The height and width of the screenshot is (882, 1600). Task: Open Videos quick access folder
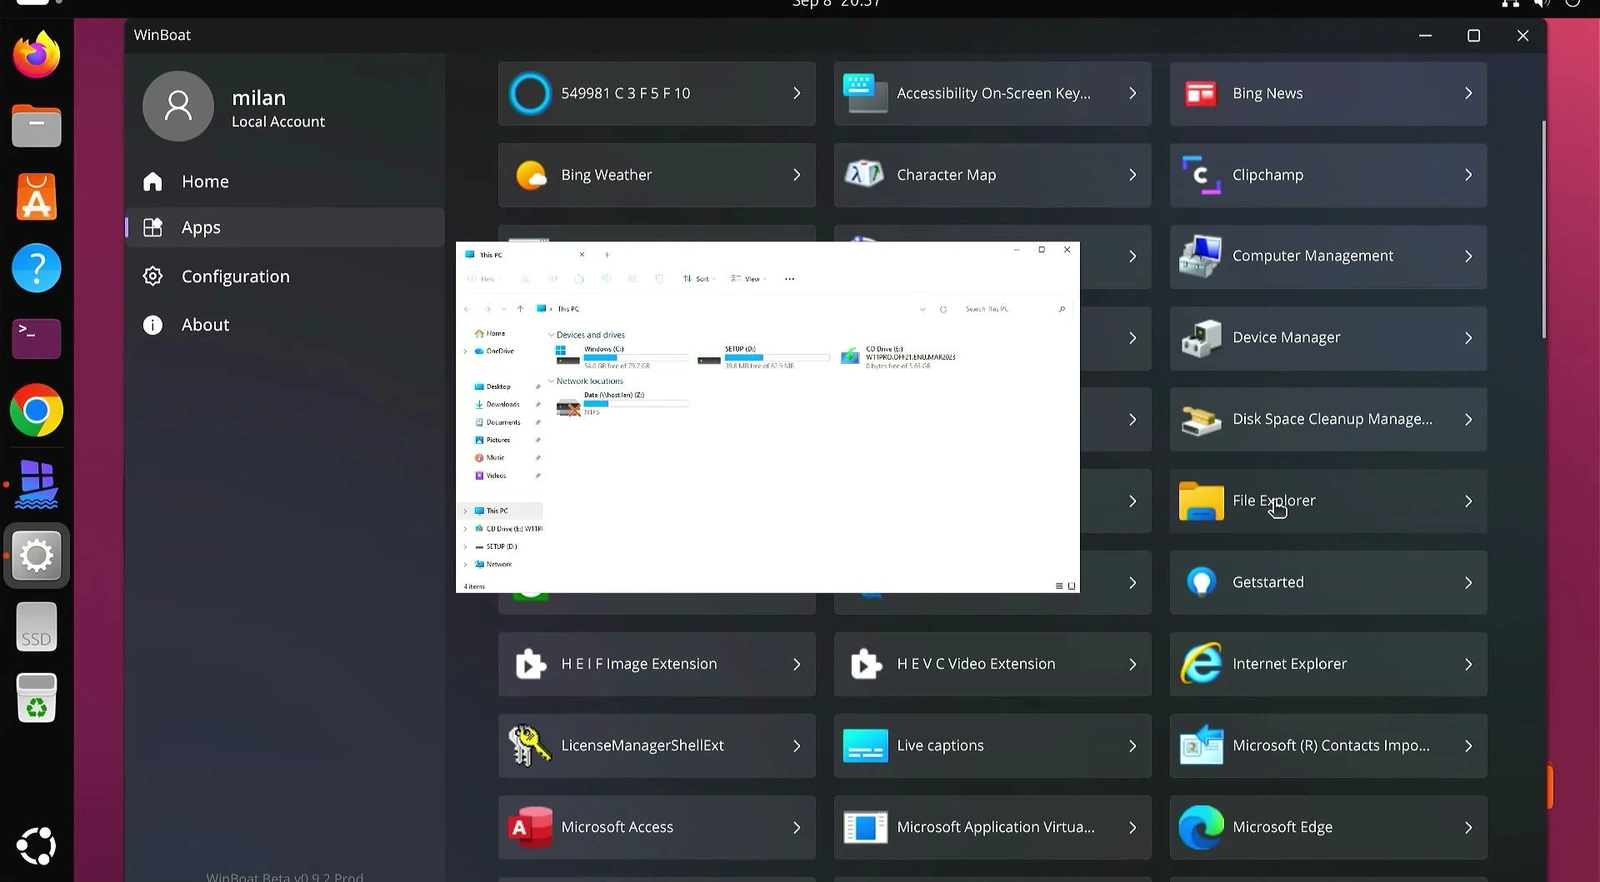point(491,475)
